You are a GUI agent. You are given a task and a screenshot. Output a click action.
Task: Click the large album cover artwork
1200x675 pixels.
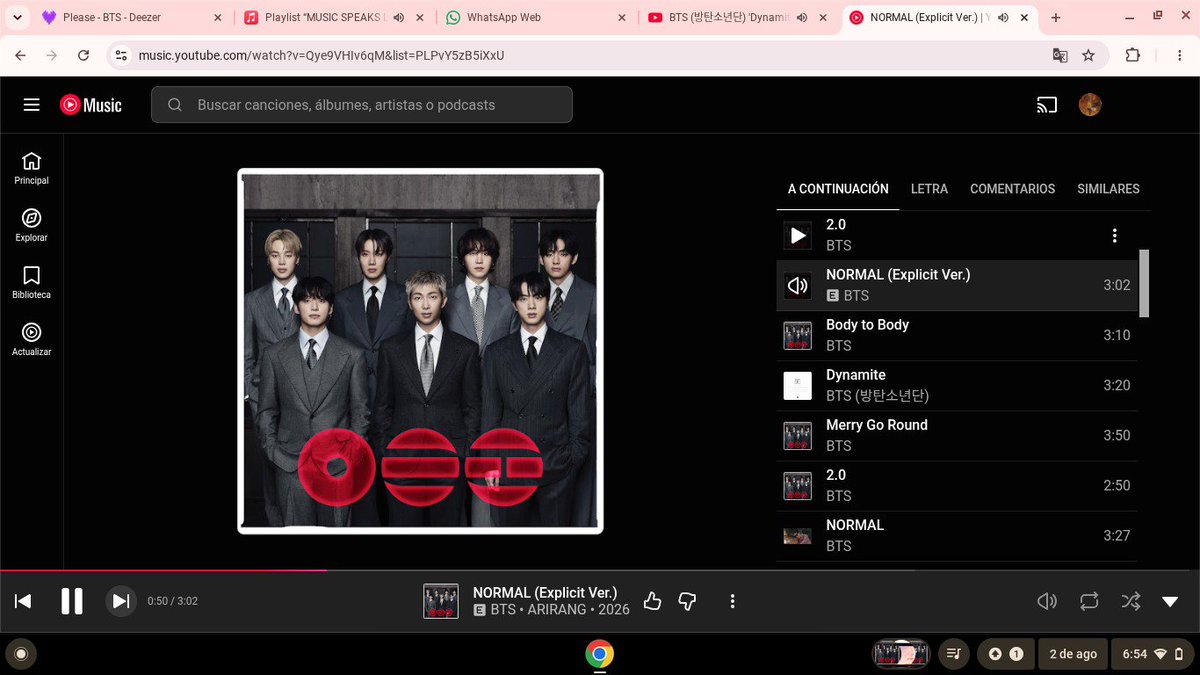pos(420,351)
